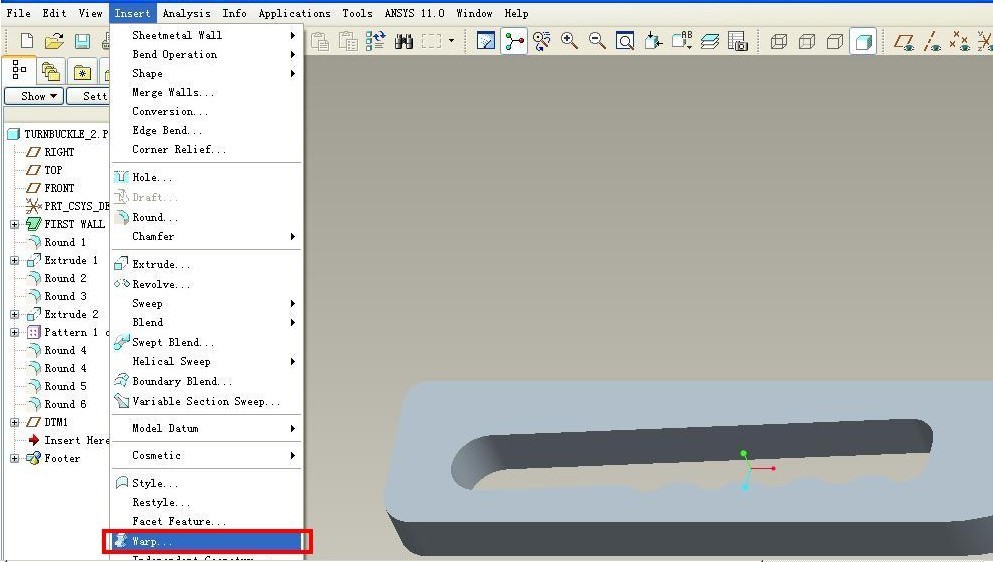This screenshot has width=993, height=562.
Task: Expand the Footer tree node
Action: (15, 458)
